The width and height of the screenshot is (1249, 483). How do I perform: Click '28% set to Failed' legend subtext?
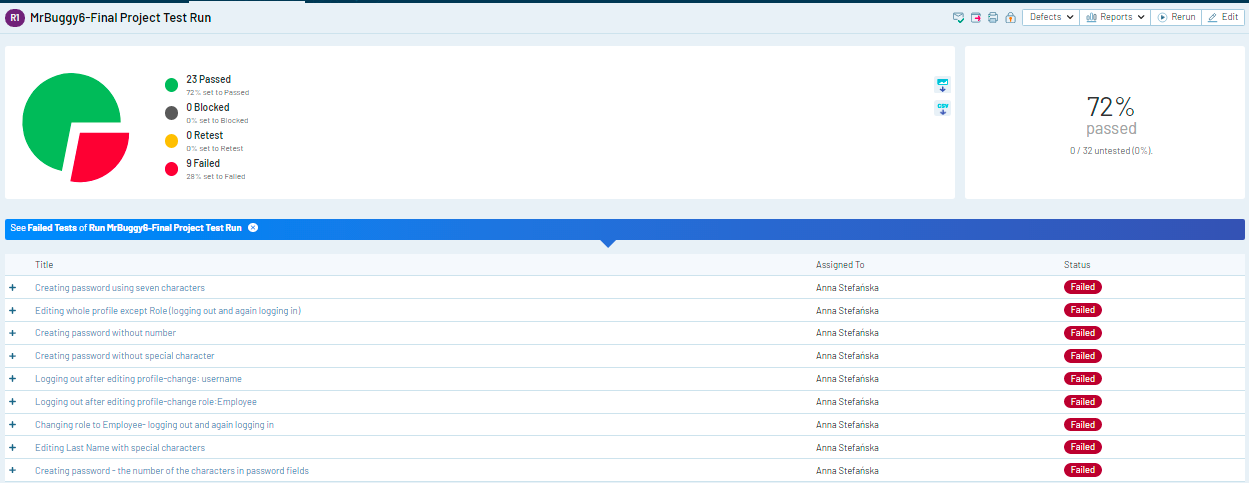pyautogui.click(x=215, y=176)
